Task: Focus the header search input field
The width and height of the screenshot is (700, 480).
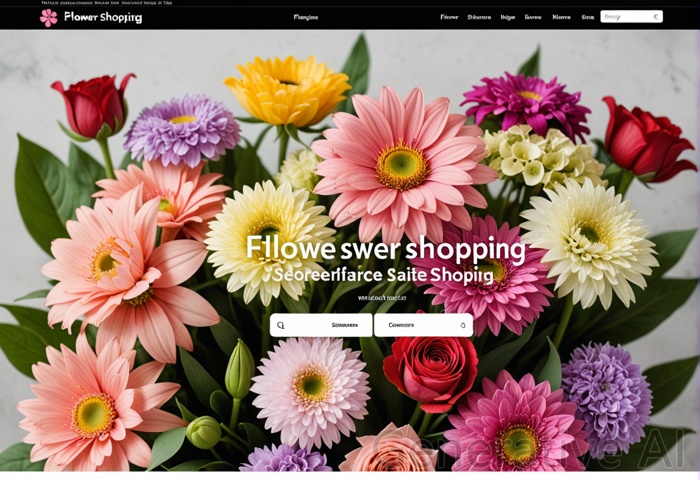Action: pyautogui.click(x=625, y=17)
